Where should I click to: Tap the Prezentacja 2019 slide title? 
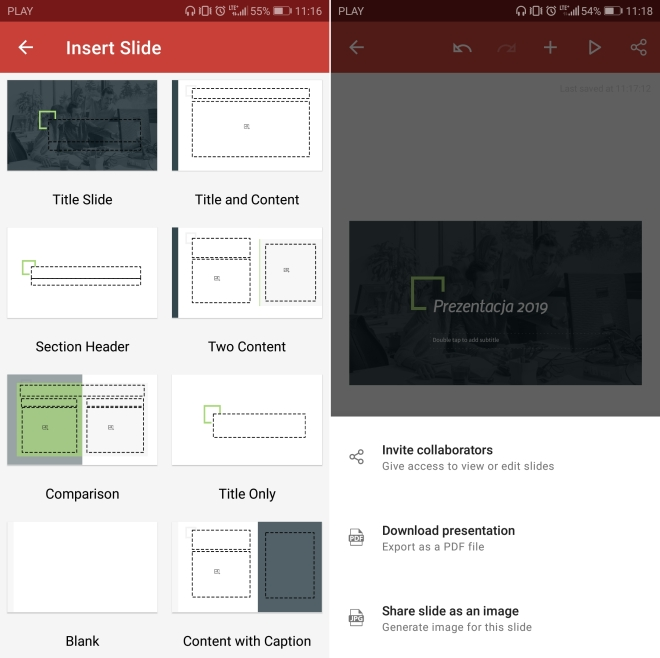(490, 307)
